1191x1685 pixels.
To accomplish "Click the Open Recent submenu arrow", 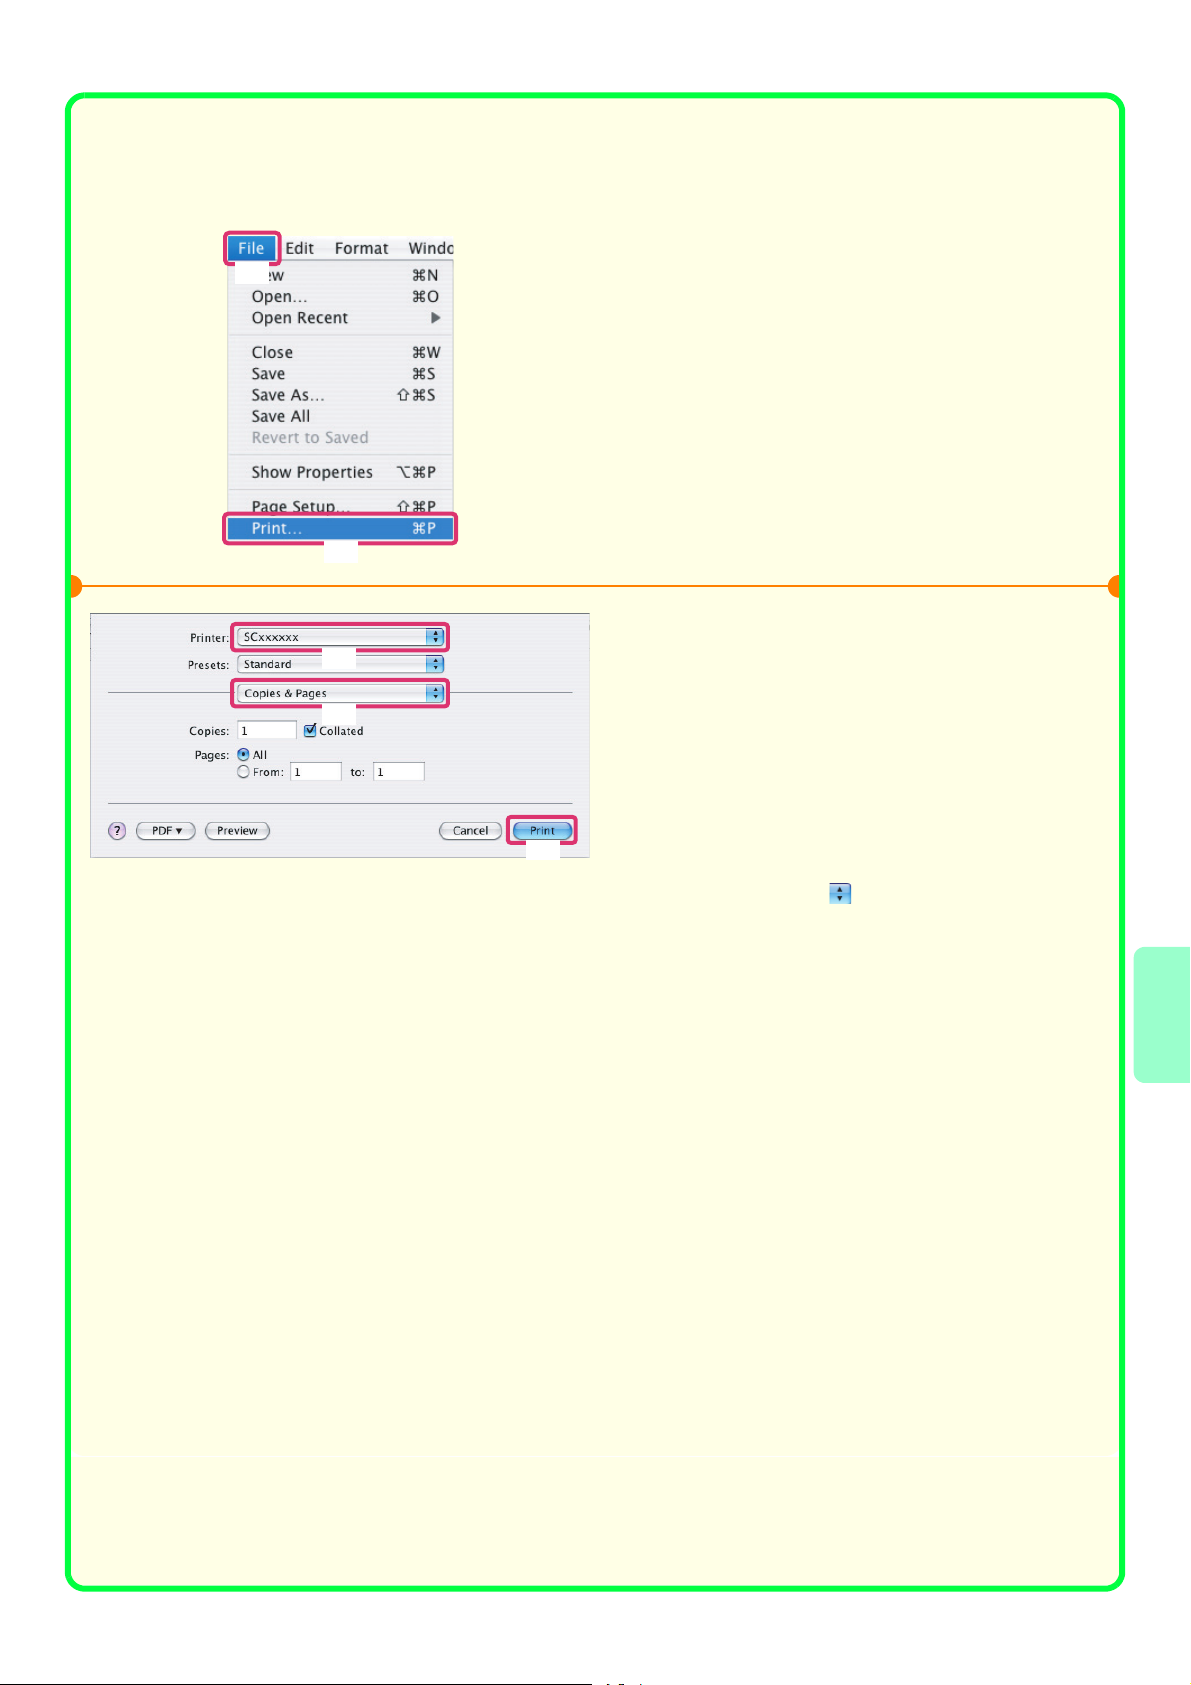I will click(435, 318).
